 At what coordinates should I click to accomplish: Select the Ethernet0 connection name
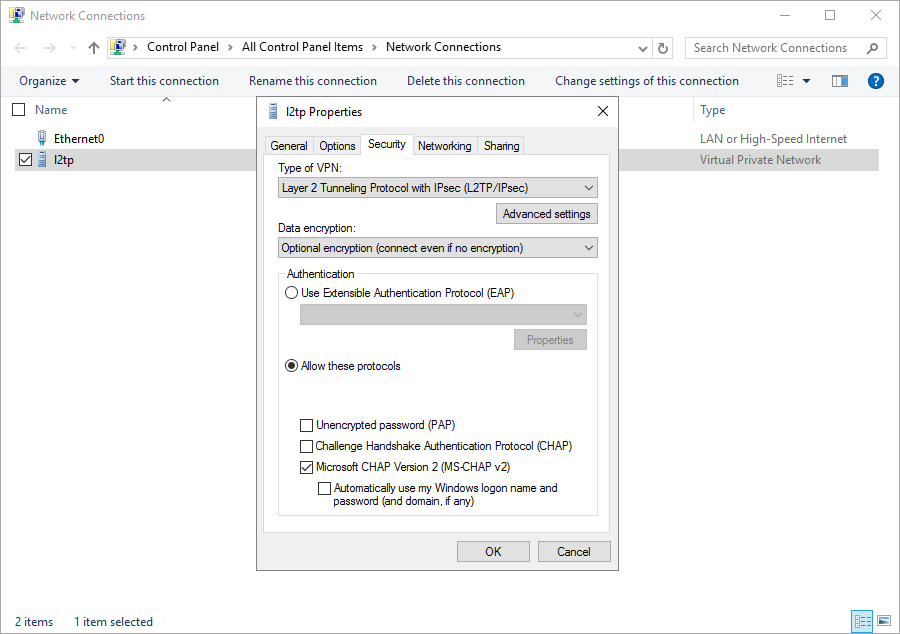[x=79, y=138]
